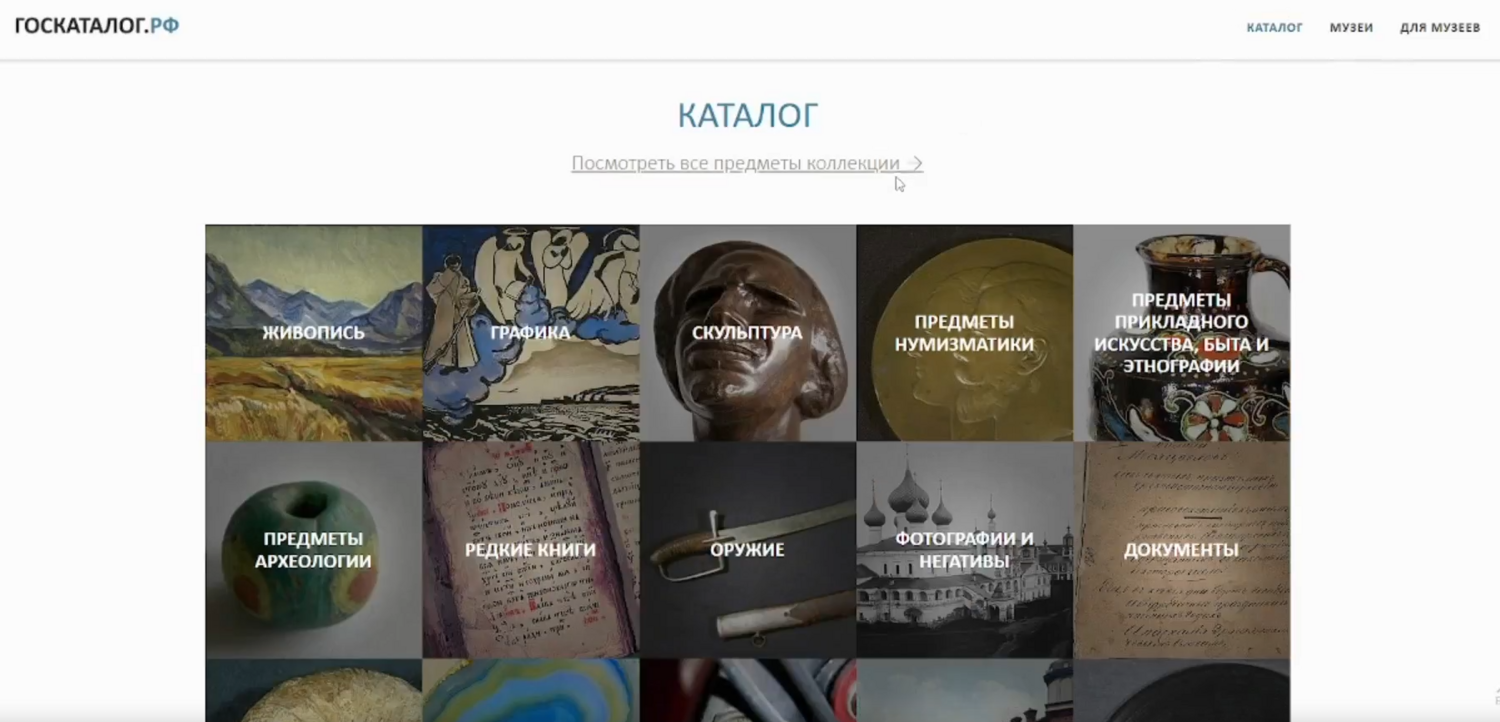
Task: Open the partially visible round beige object tile
Action: (314, 690)
